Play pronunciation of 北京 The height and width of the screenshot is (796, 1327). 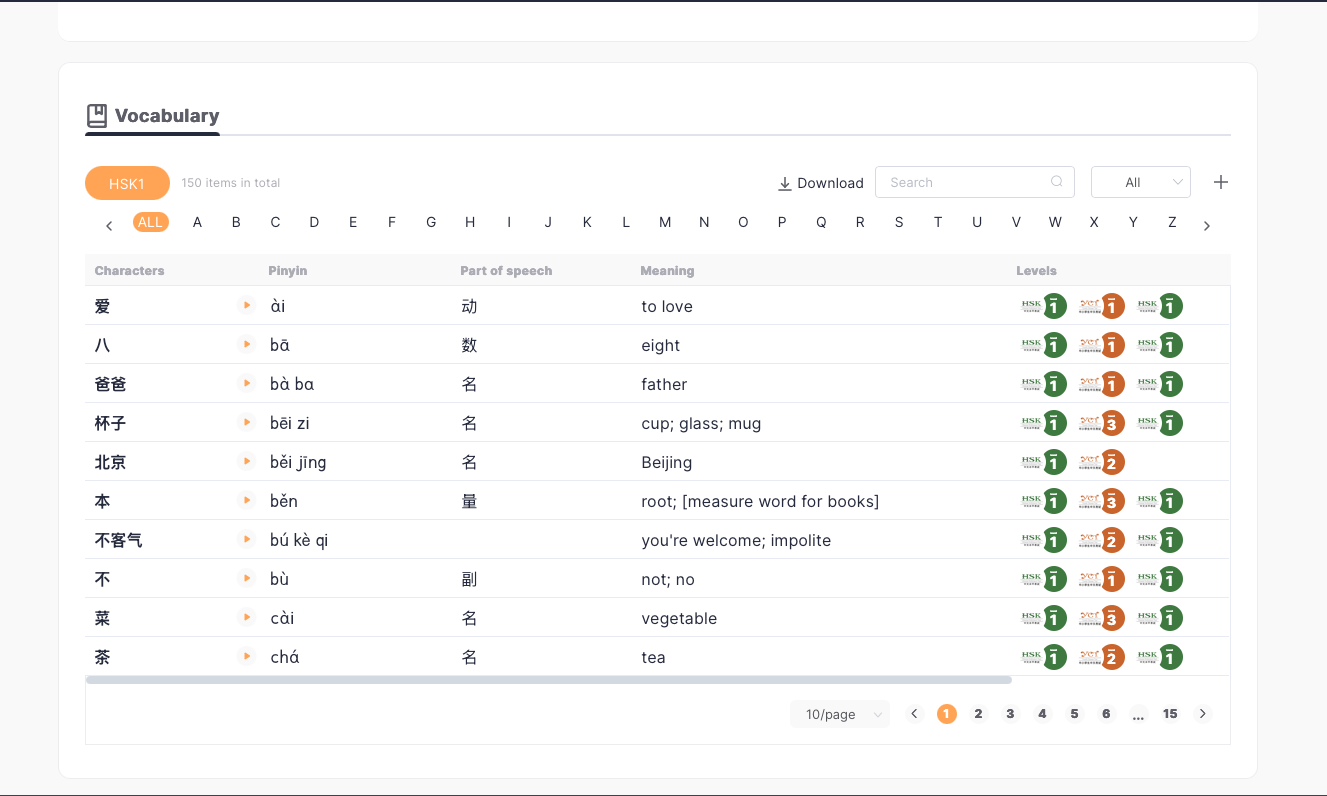tap(247, 461)
